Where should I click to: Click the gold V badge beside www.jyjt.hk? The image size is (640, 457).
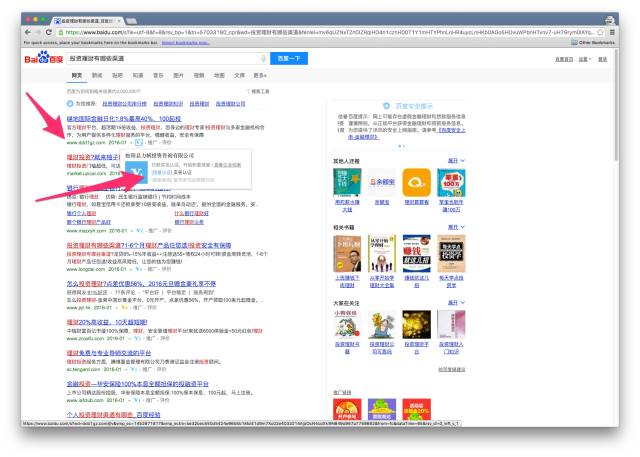124,308
